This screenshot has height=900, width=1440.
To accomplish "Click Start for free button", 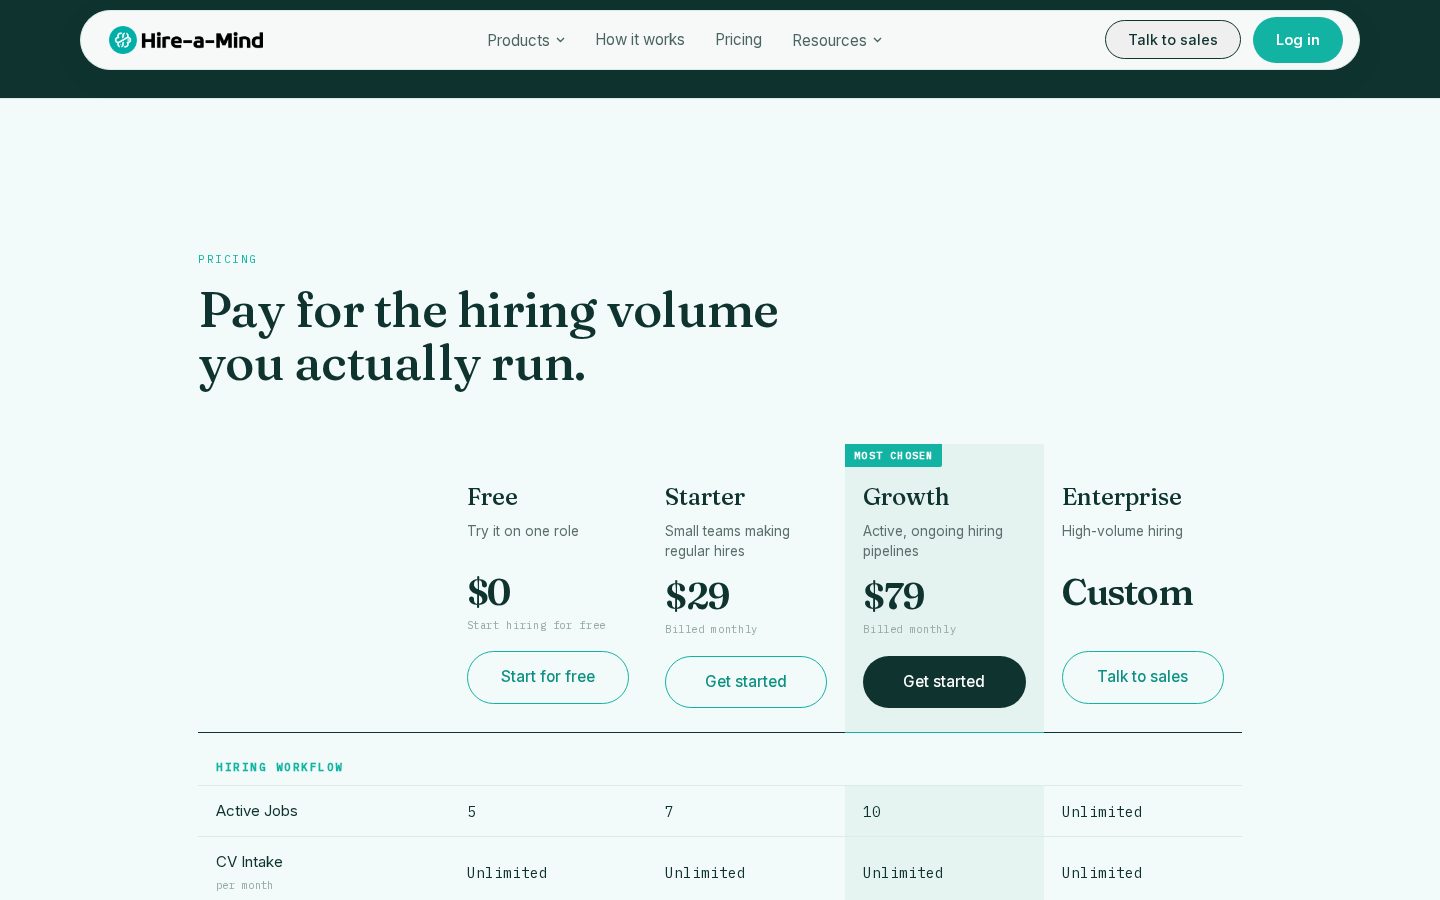I will 548,677.
